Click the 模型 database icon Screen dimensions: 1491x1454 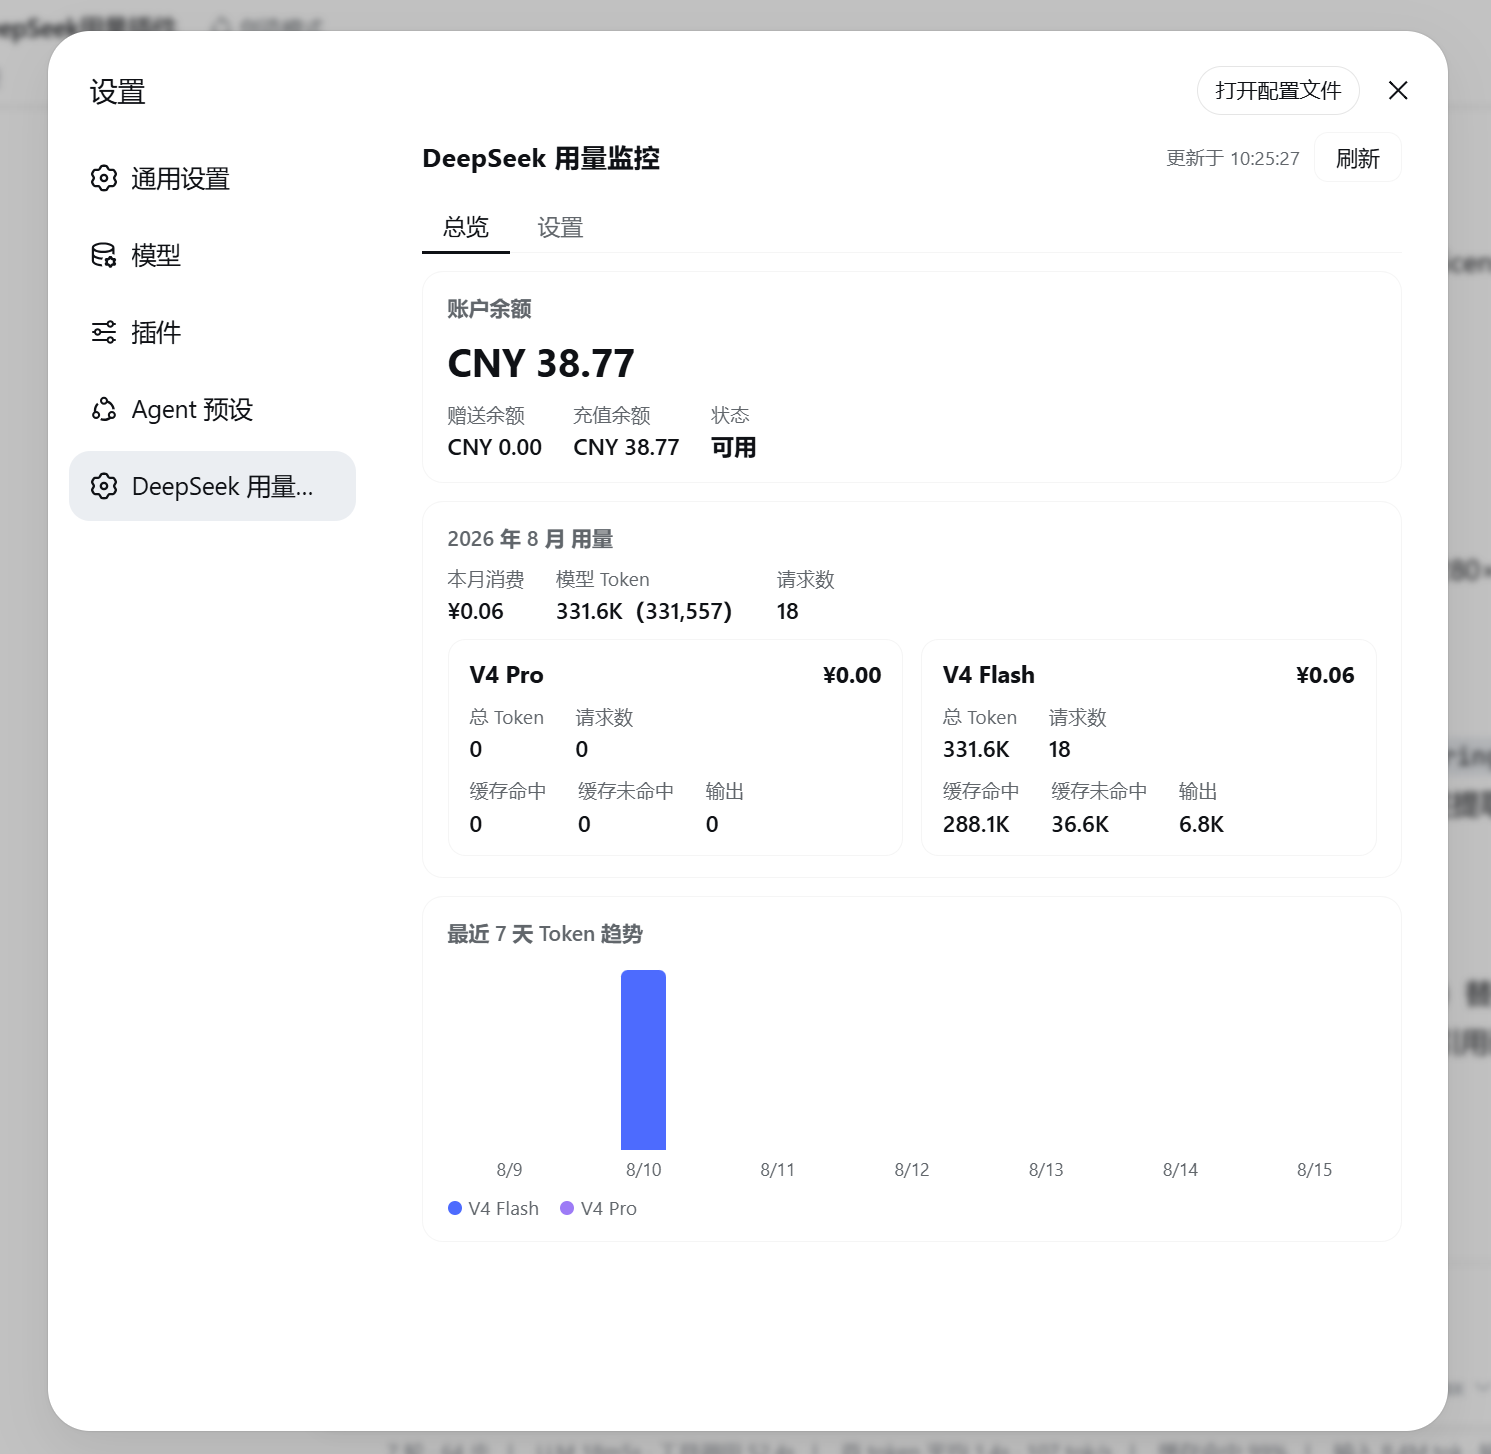104,255
